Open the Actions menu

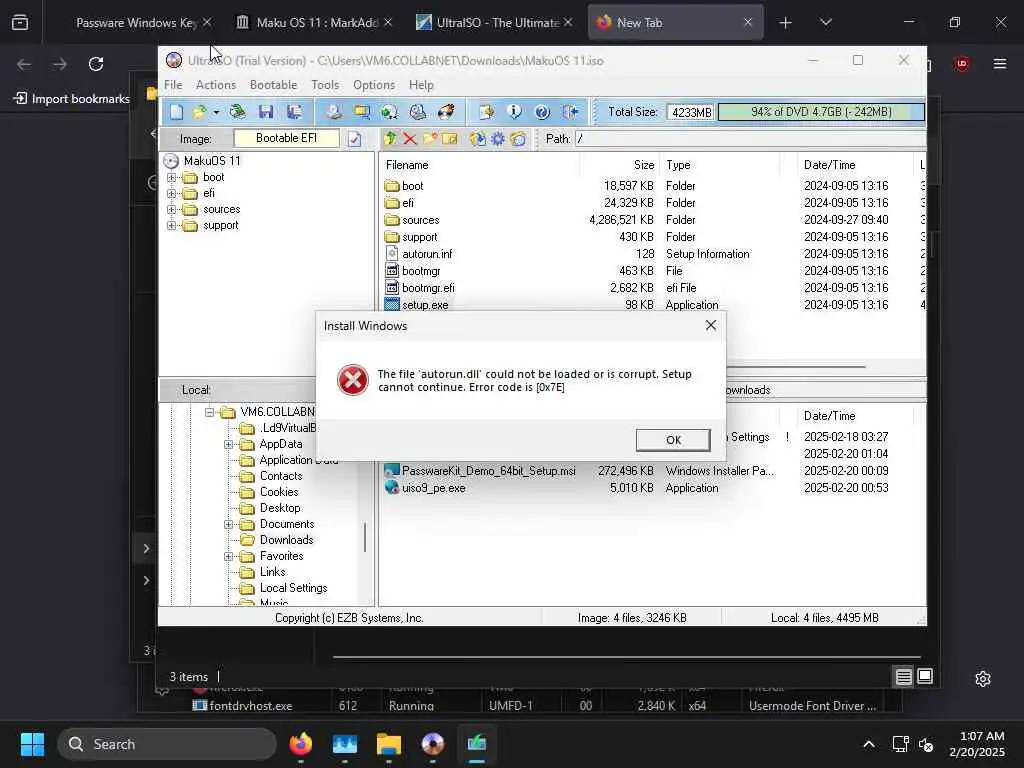pos(216,85)
